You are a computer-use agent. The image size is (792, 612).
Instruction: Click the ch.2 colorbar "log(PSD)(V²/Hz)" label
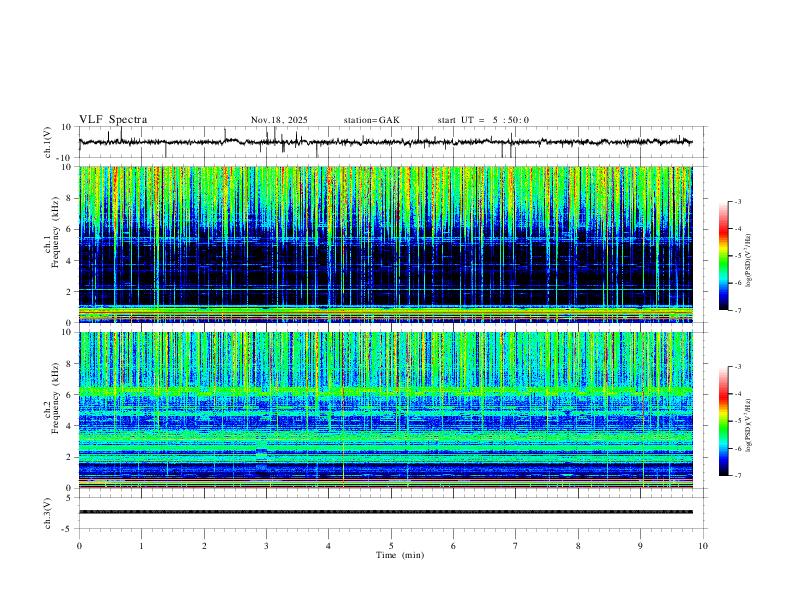[x=749, y=425]
